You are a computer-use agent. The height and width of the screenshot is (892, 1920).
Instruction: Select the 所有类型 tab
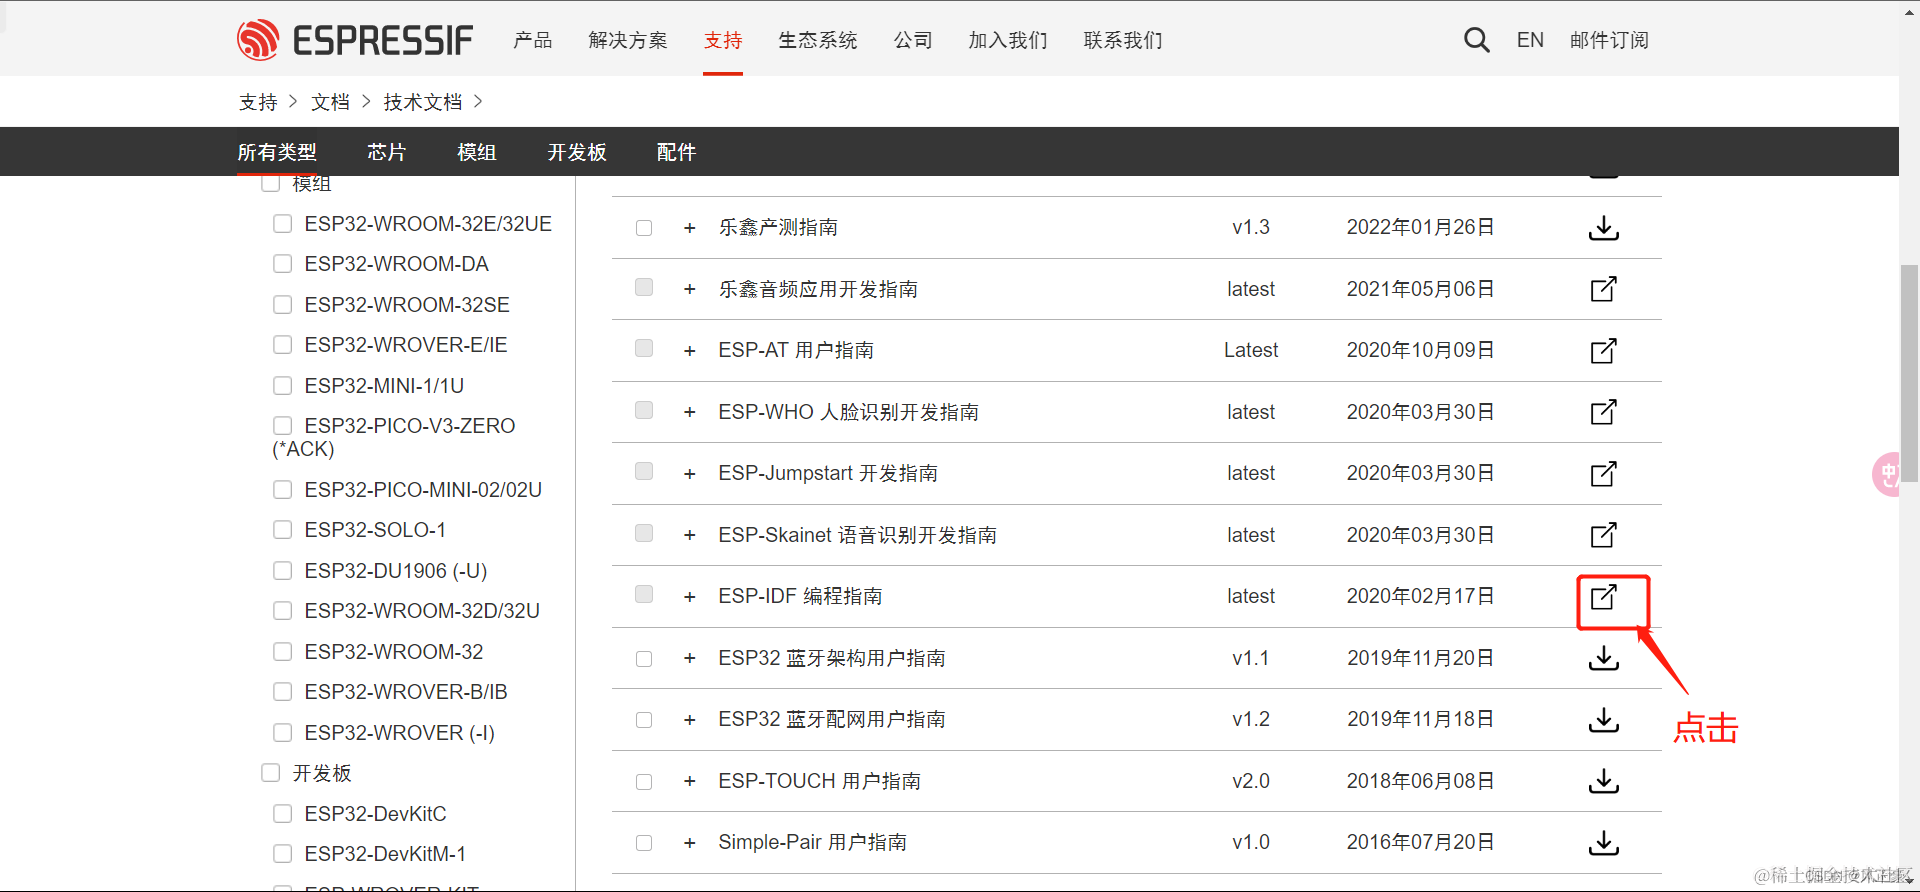click(277, 152)
